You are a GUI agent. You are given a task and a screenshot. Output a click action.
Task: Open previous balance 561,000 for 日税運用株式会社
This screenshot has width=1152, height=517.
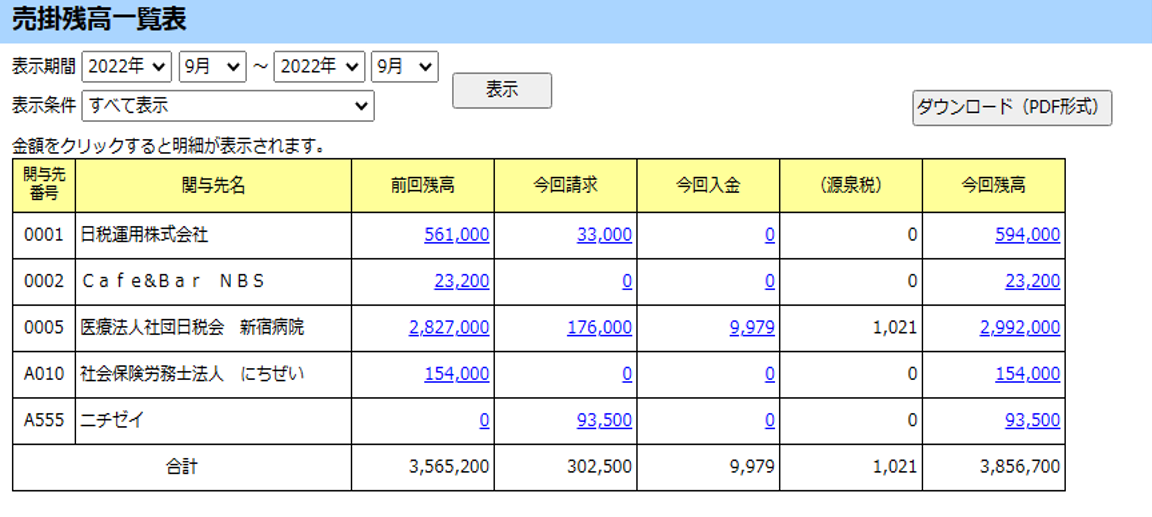[x=456, y=235]
